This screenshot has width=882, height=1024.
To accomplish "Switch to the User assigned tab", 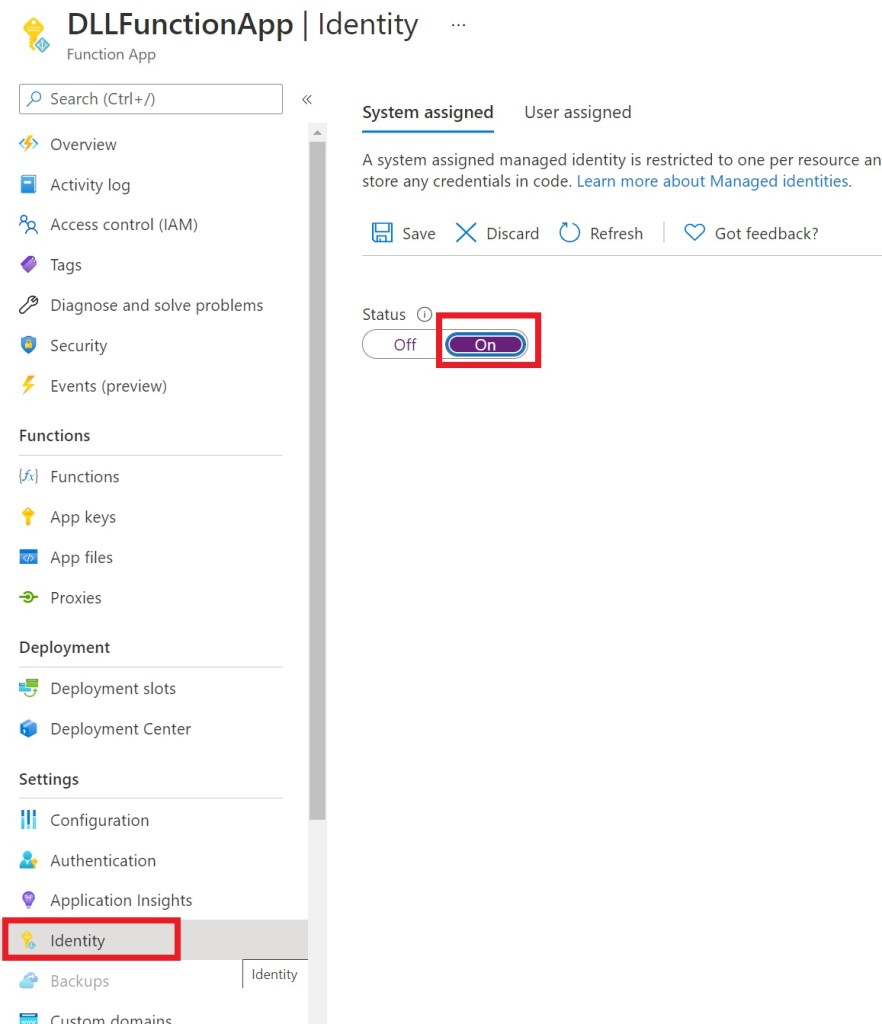I will click(x=577, y=112).
